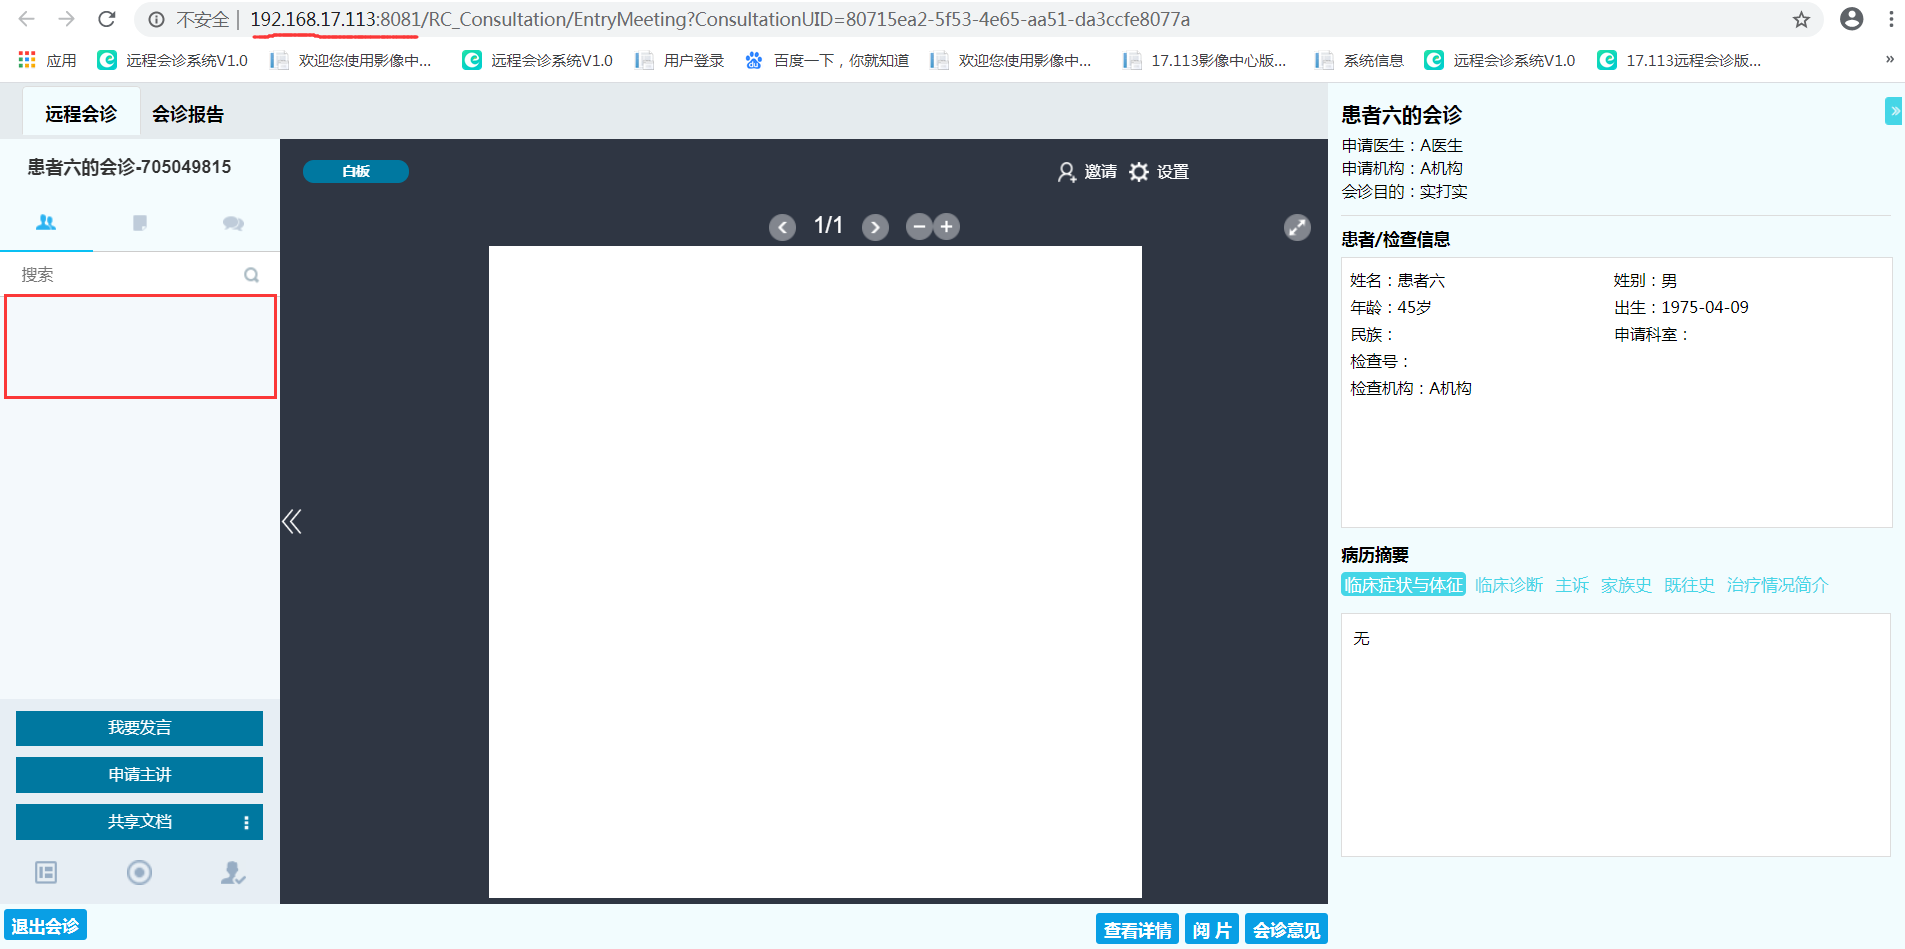Open the 共享文档 more options menu
Image resolution: width=1905 pixels, height=949 pixels.
[x=246, y=822]
